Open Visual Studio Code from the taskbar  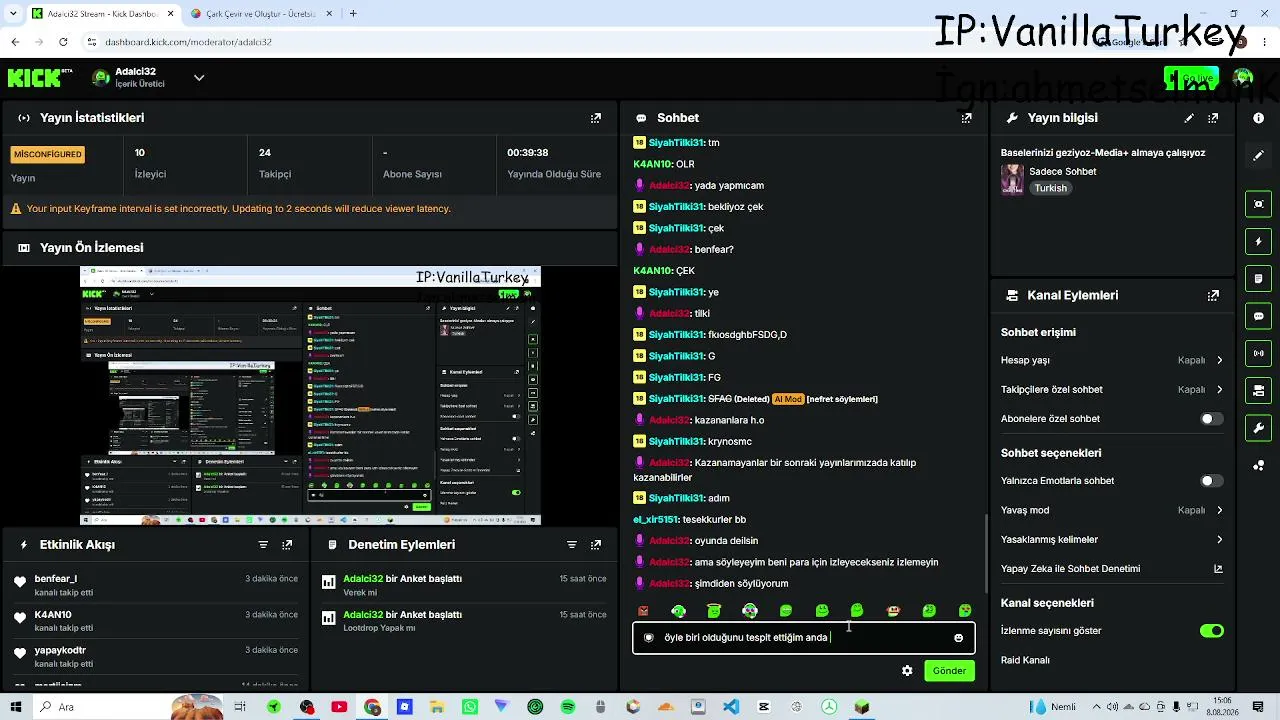pyautogui.click(x=731, y=707)
